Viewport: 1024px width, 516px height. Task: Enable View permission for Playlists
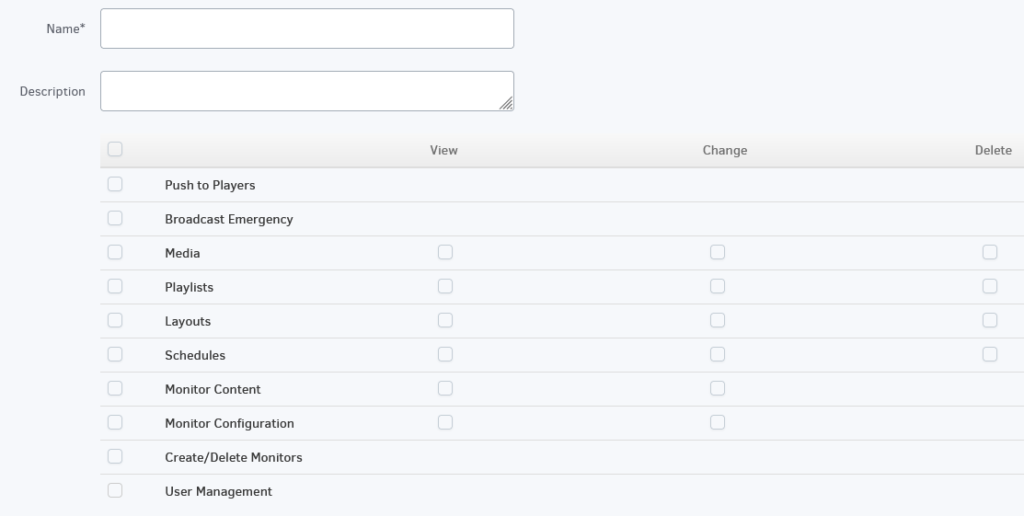point(445,286)
